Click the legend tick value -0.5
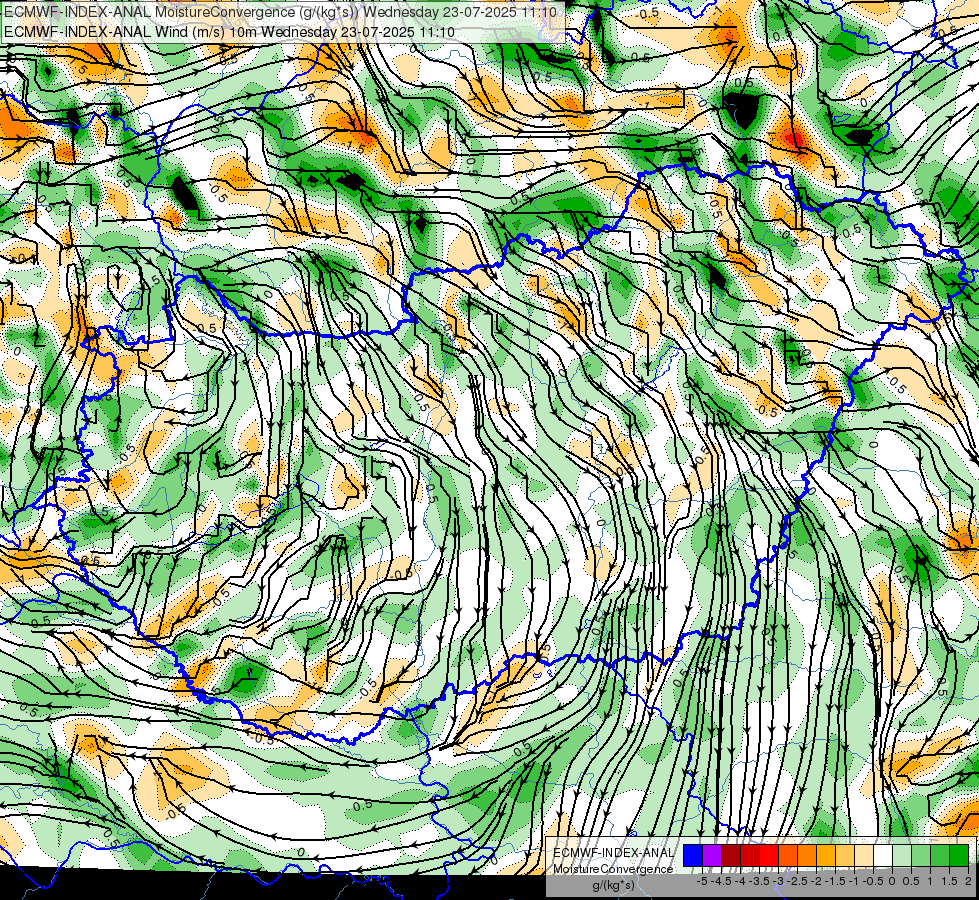The height and width of the screenshot is (900, 979). 873,881
